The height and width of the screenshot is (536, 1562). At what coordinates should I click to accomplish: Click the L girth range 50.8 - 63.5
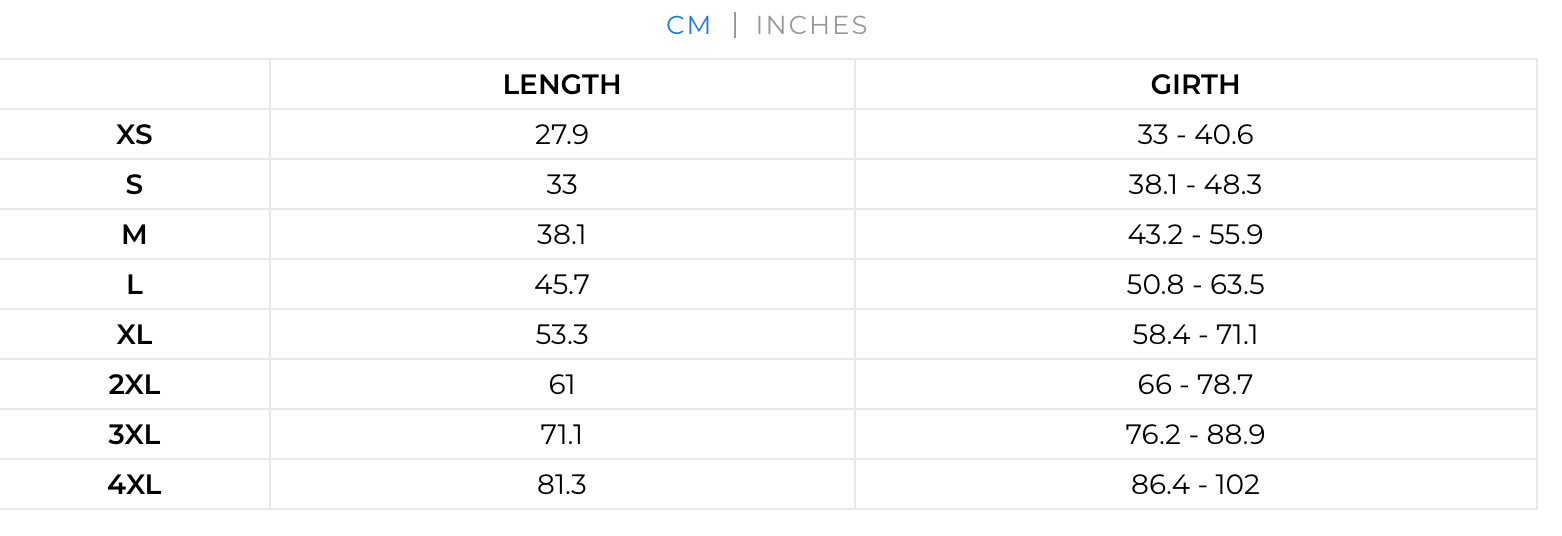click(x=1195, y=285)
